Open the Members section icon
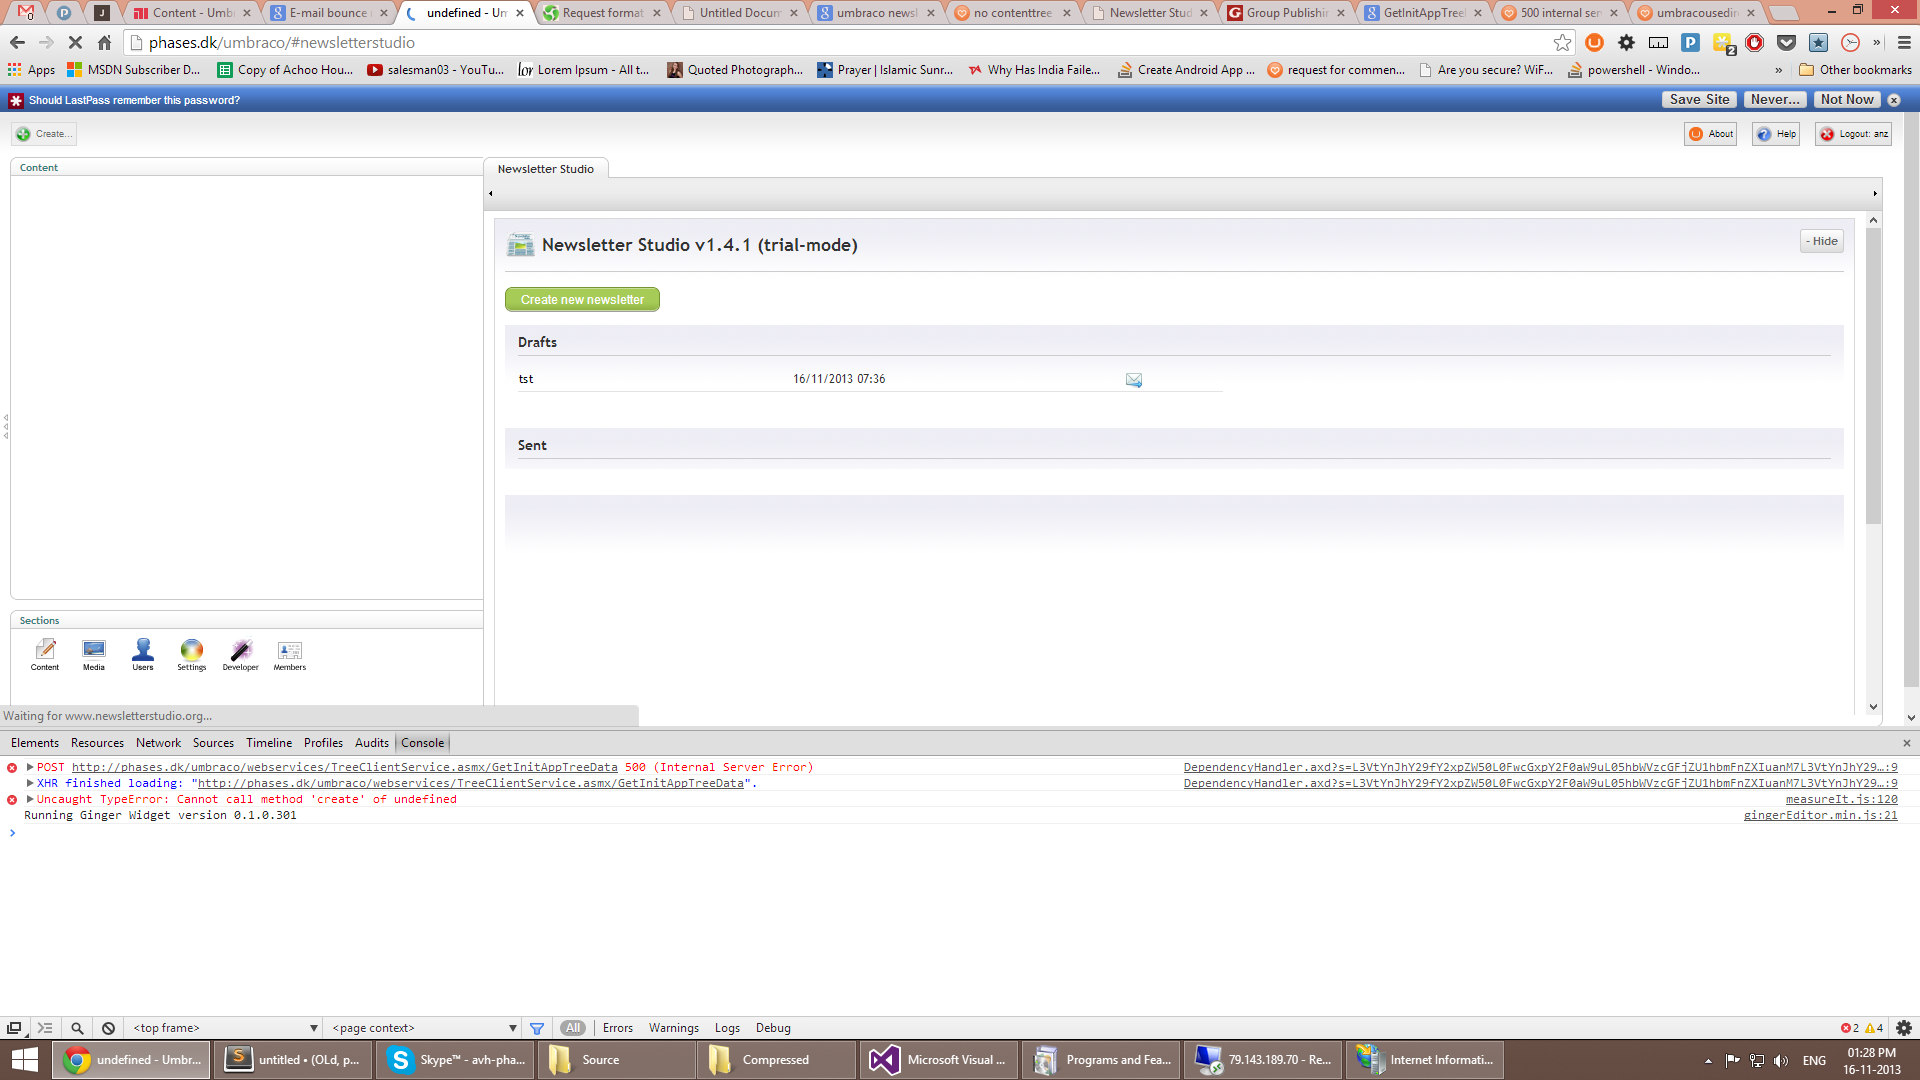Screen dimensions: 1920x1080 coord(290,655)
